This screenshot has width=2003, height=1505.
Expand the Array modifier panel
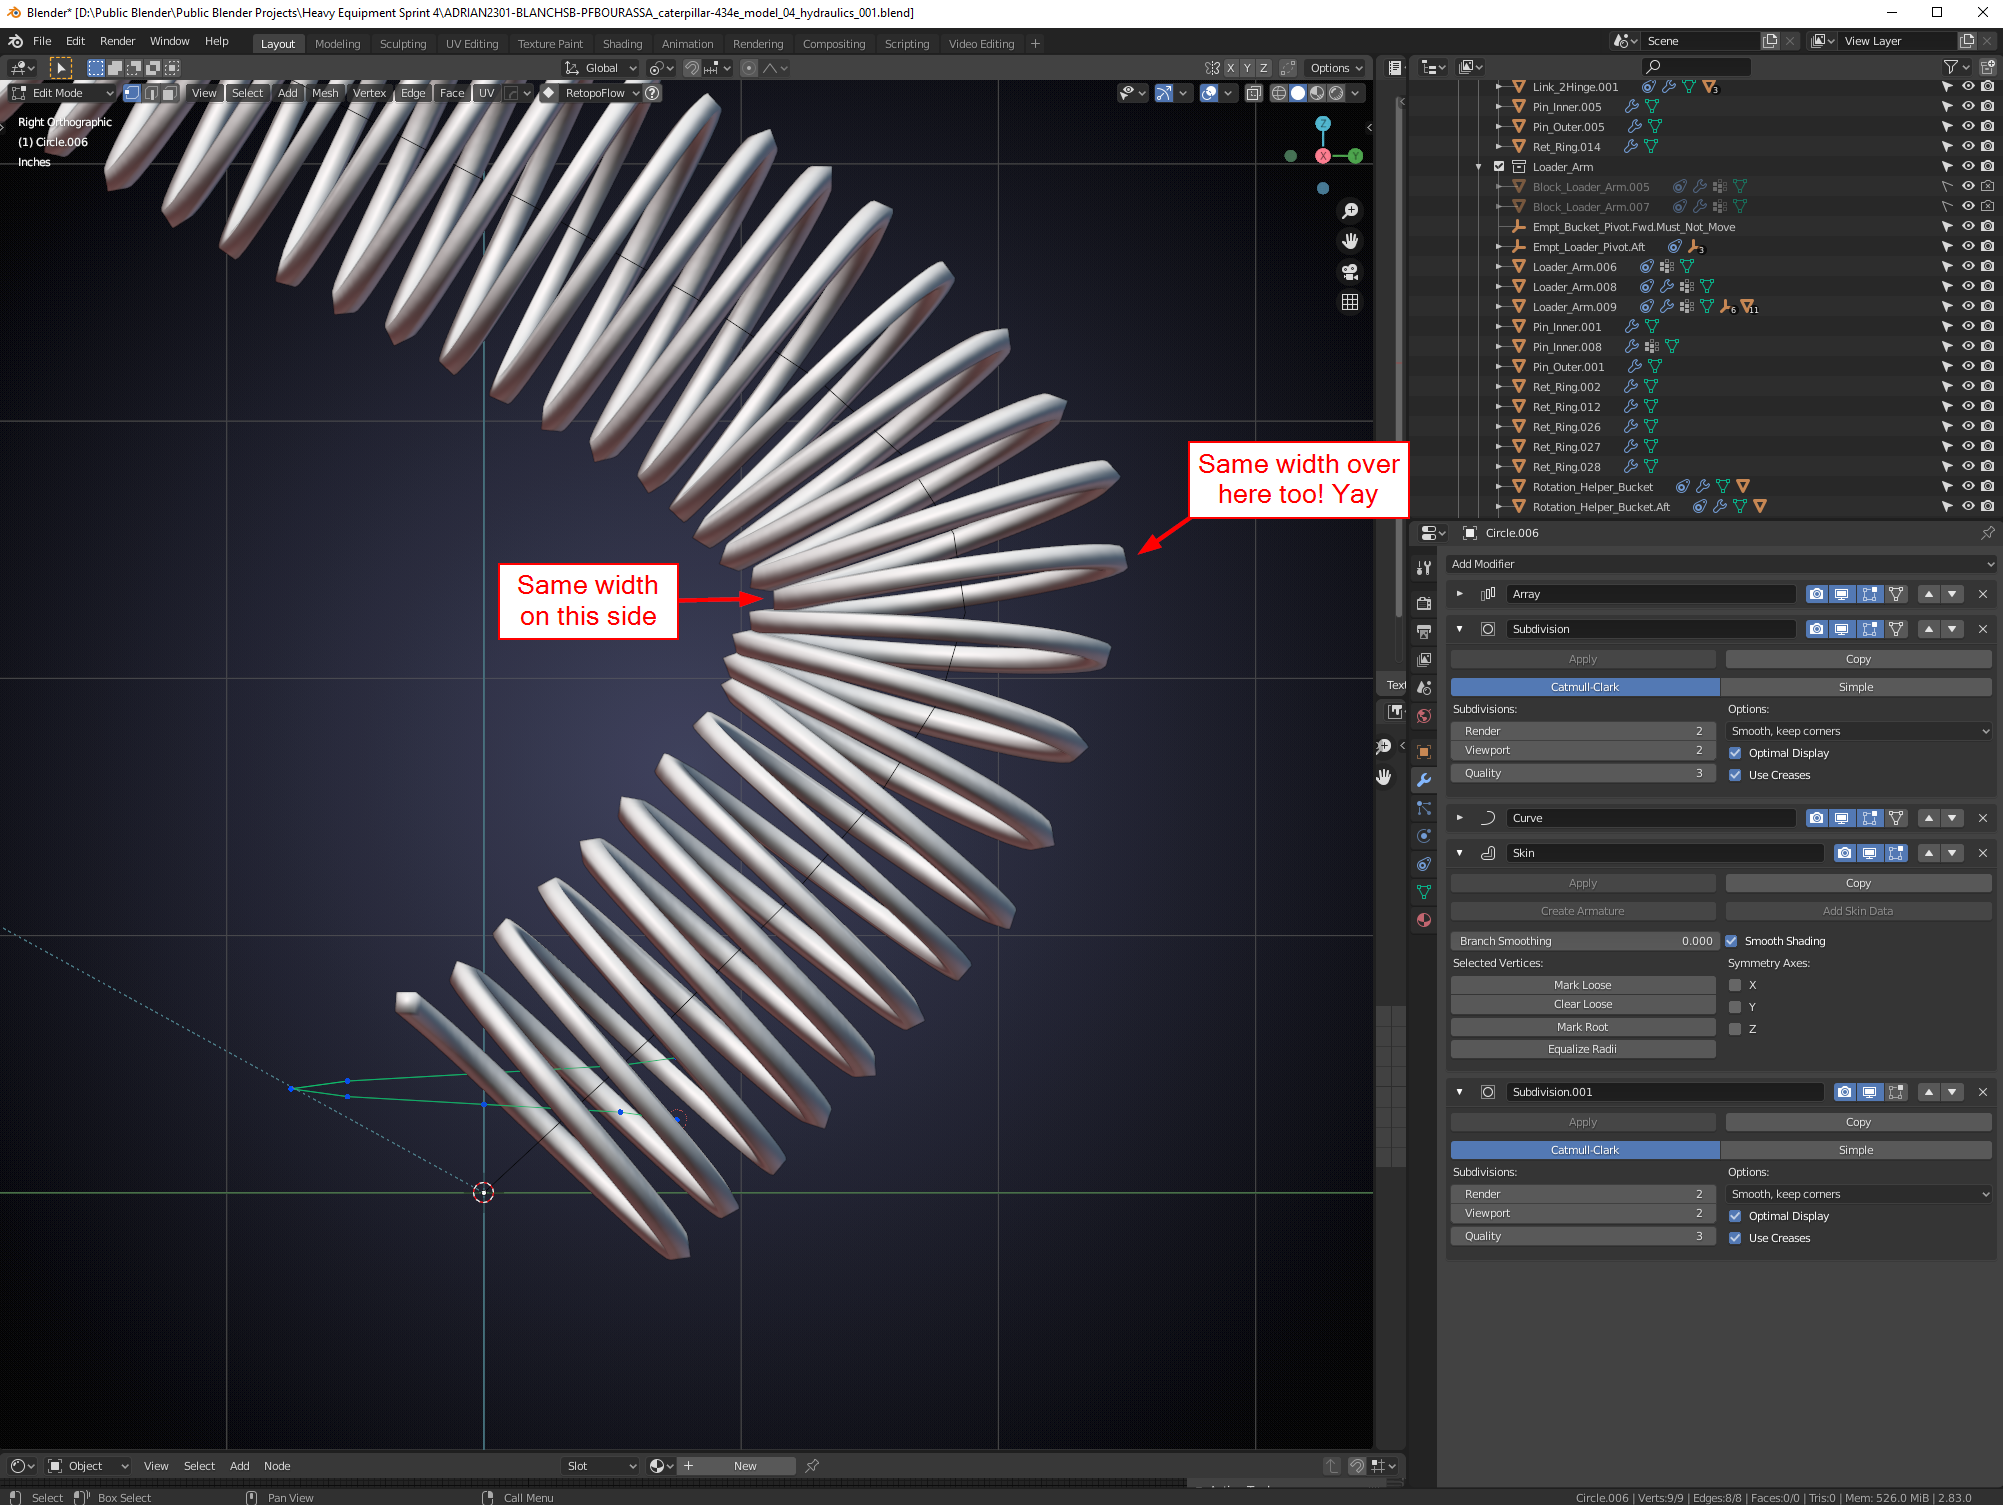point(1460,594)
